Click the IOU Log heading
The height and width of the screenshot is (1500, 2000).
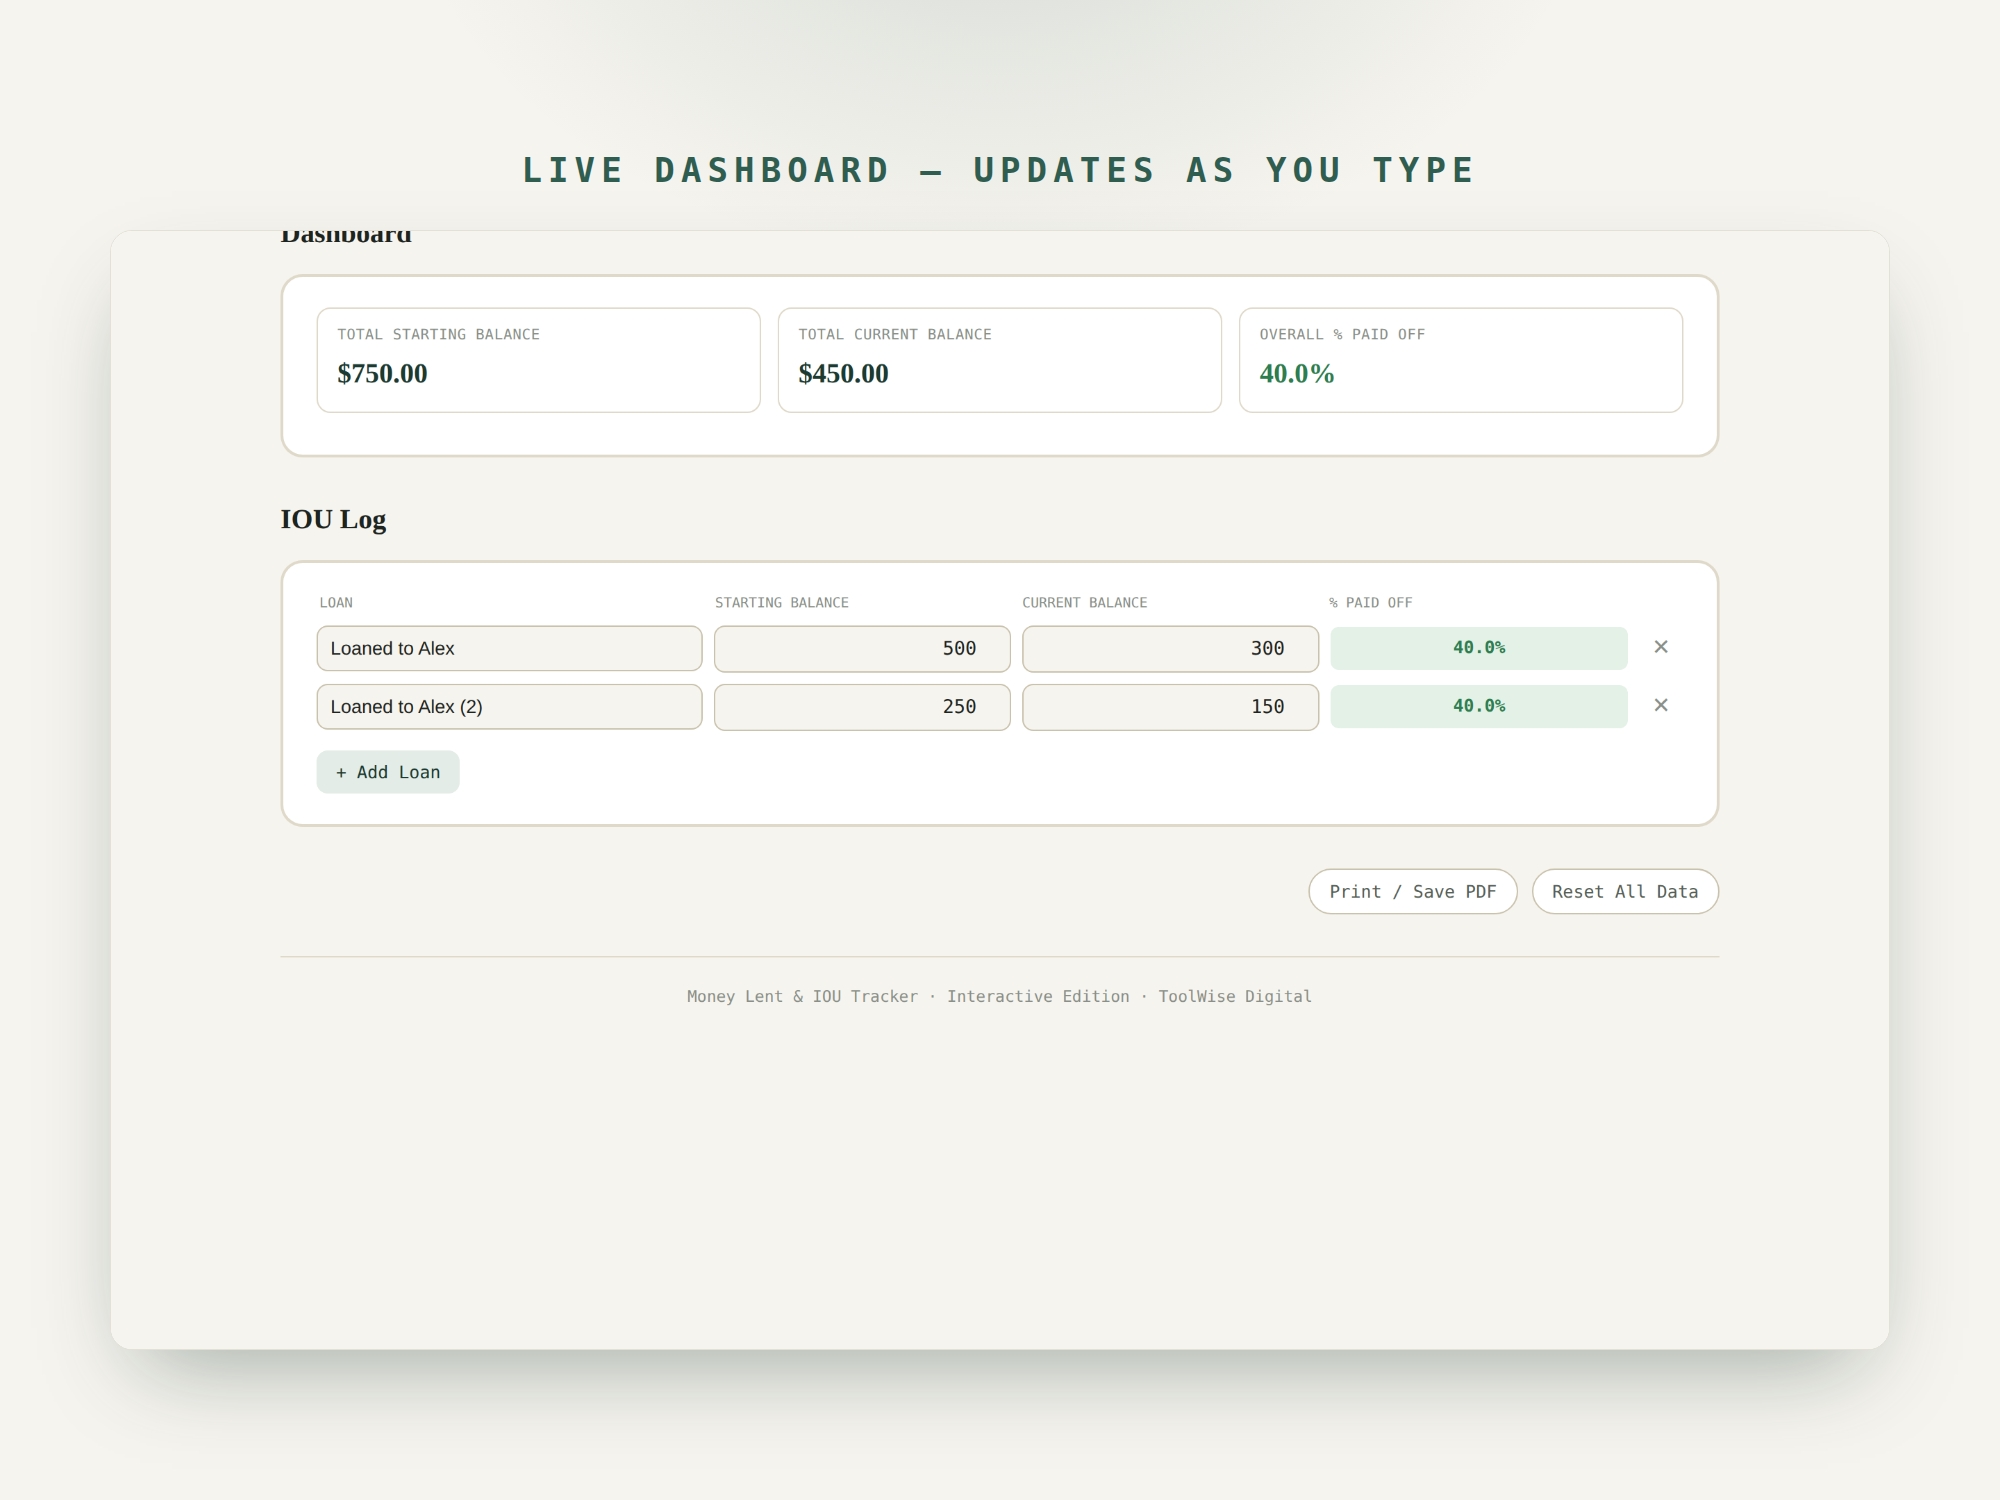click(x=333, y=520)
